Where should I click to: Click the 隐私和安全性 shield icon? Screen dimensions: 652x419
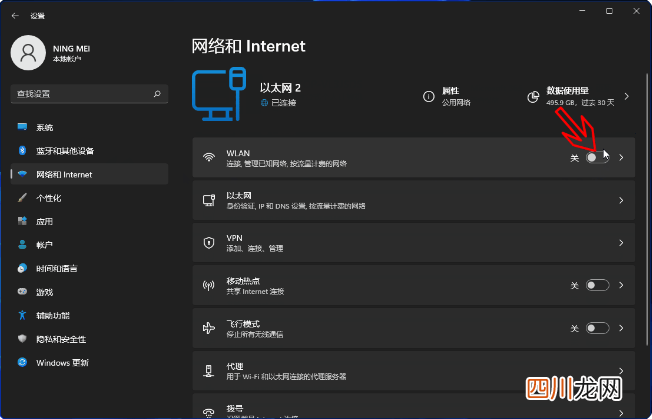point(22,339)
